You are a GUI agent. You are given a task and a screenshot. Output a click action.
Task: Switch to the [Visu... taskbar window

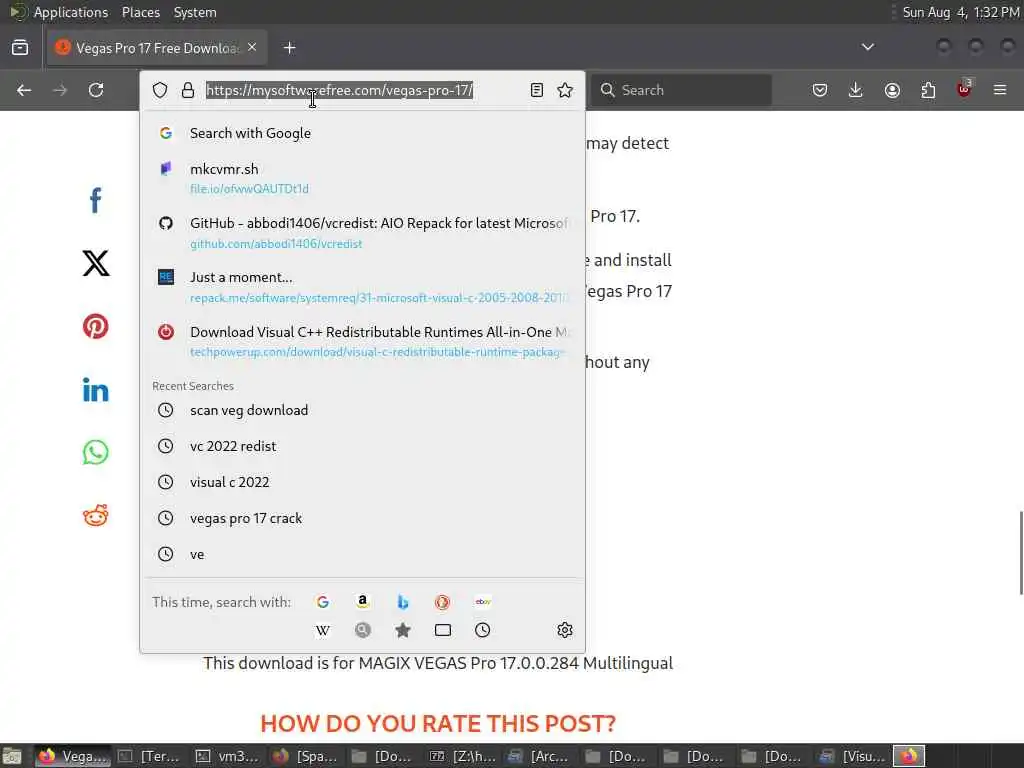[852, 756]
